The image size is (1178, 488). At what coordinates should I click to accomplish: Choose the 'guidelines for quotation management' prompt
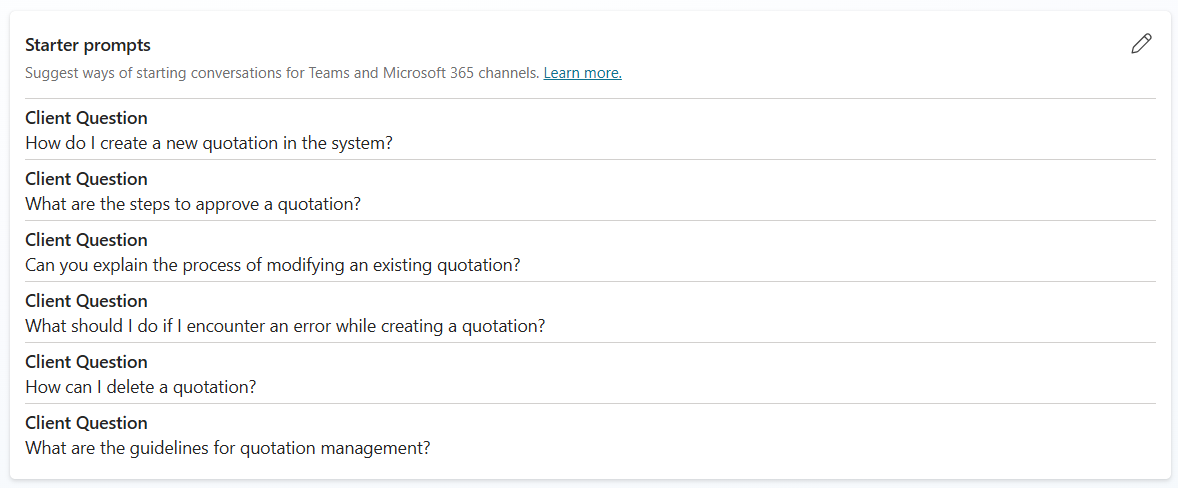pos(228,448)
